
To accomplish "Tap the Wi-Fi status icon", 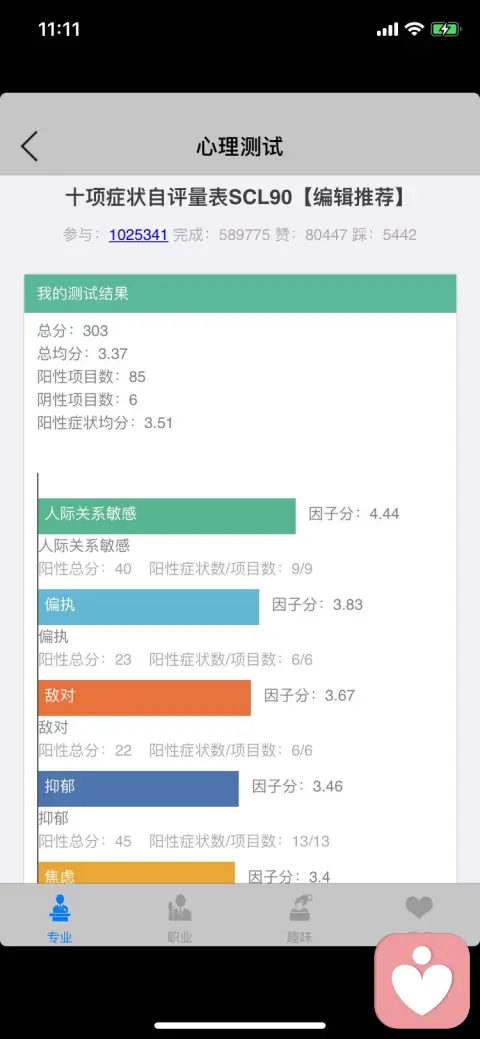I will 415,29.
